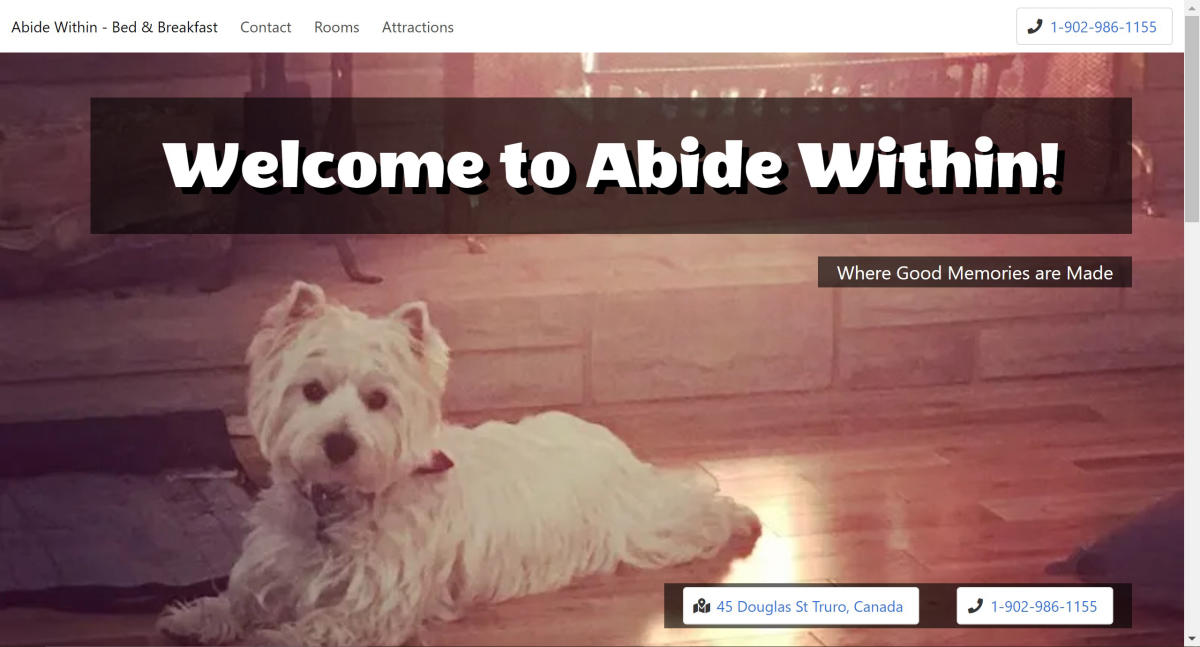
Task: Open the 45 Douglas St Truro, Canada address
Action: [x=800, y=606]
